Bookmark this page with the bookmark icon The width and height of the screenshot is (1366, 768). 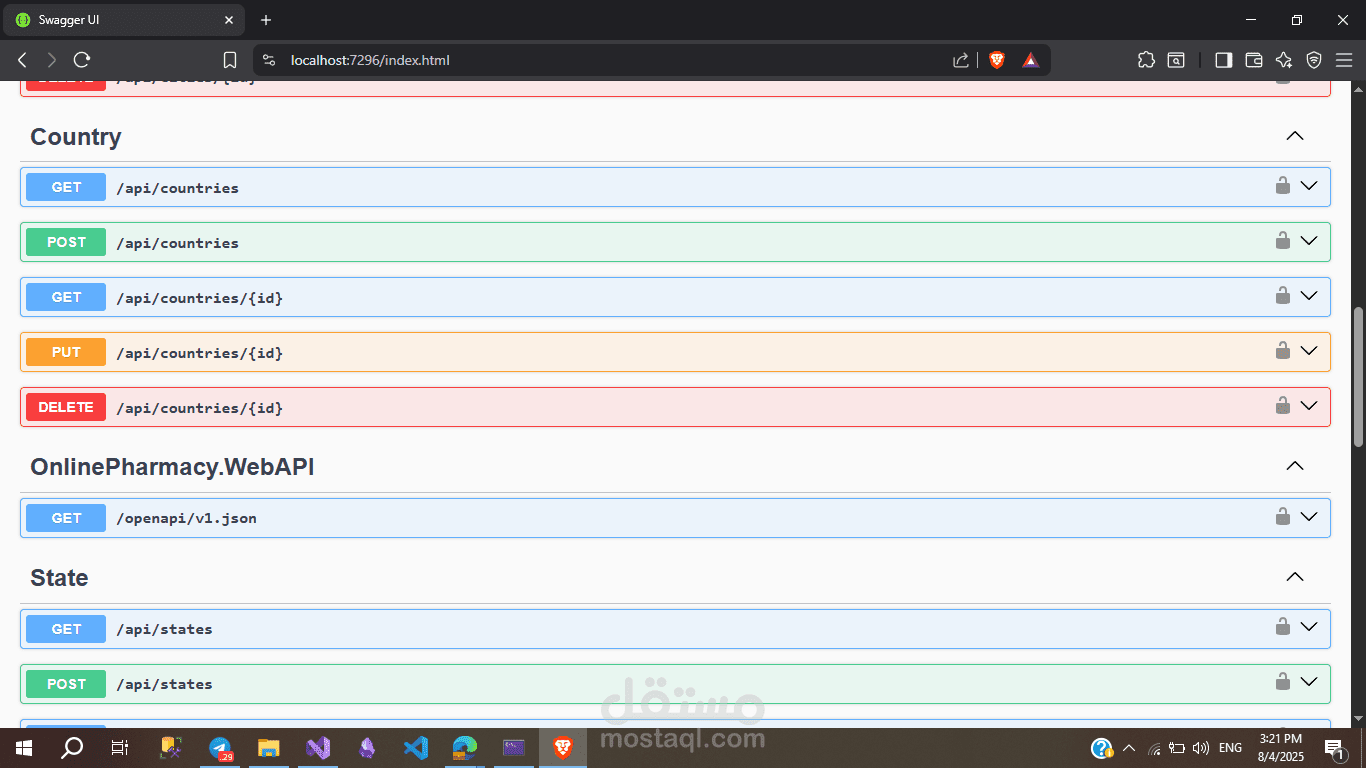(x=230, y=60)
